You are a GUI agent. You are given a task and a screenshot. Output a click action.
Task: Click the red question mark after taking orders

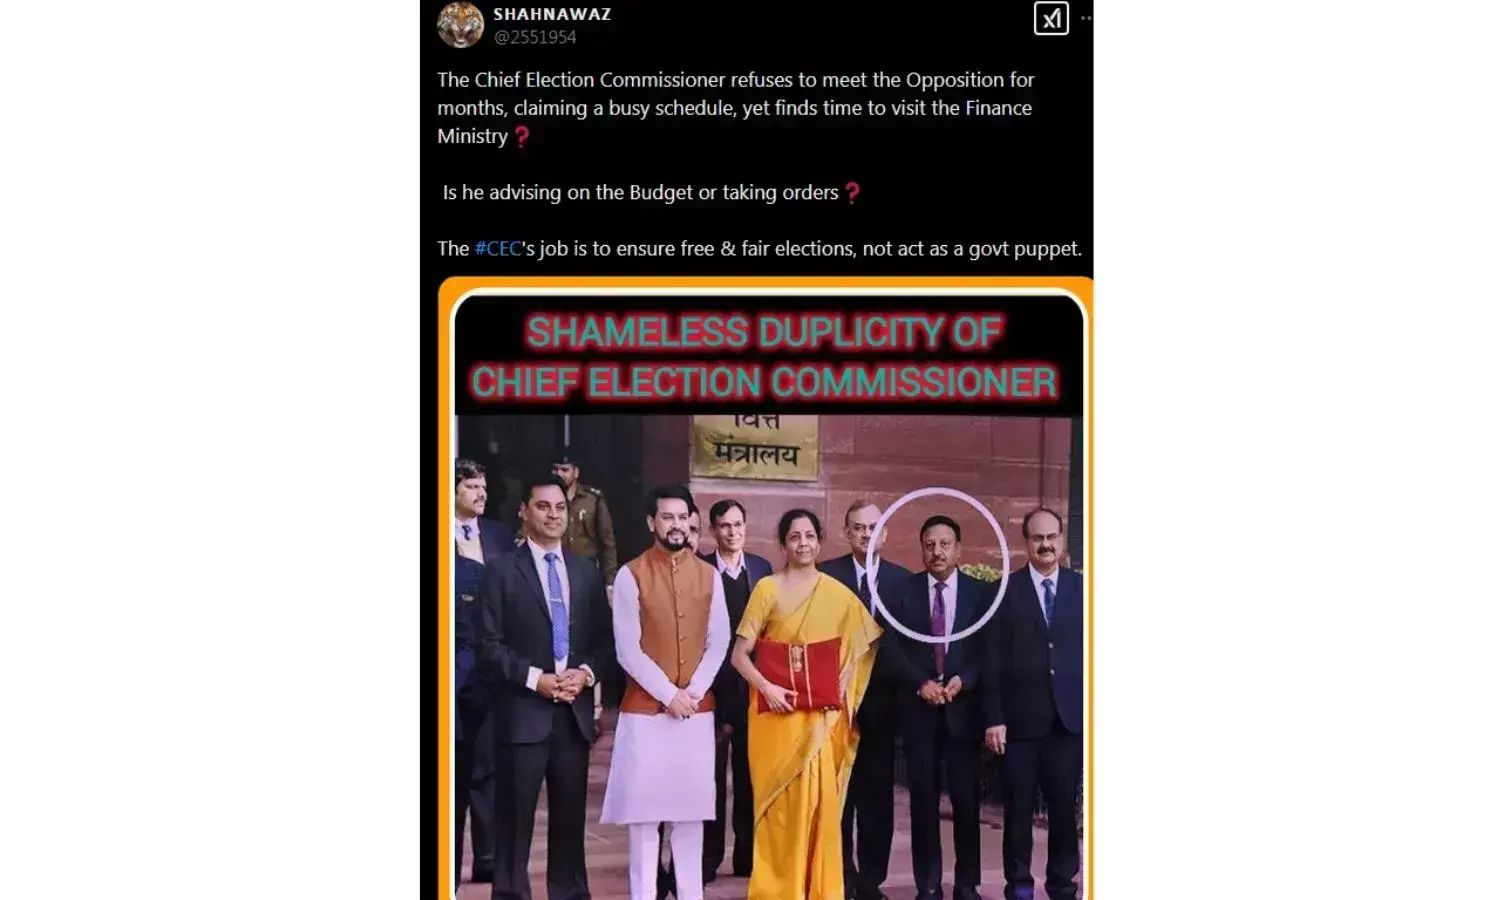pyautogui.click(x=852, y=193)
